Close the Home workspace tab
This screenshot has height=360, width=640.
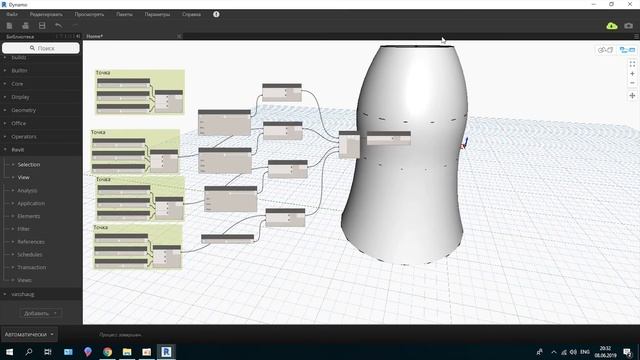(179, 36)
